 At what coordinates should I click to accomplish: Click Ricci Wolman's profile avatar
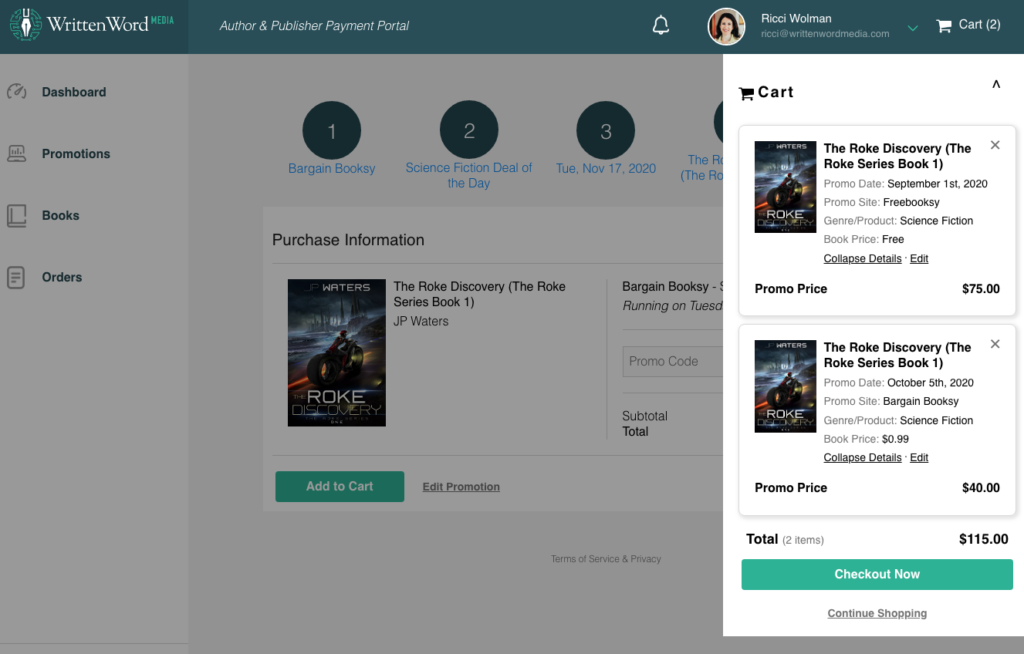(x=726, y=27)
